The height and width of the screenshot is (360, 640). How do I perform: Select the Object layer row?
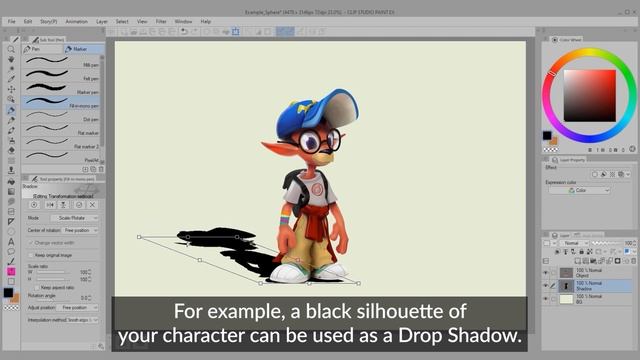588,273
